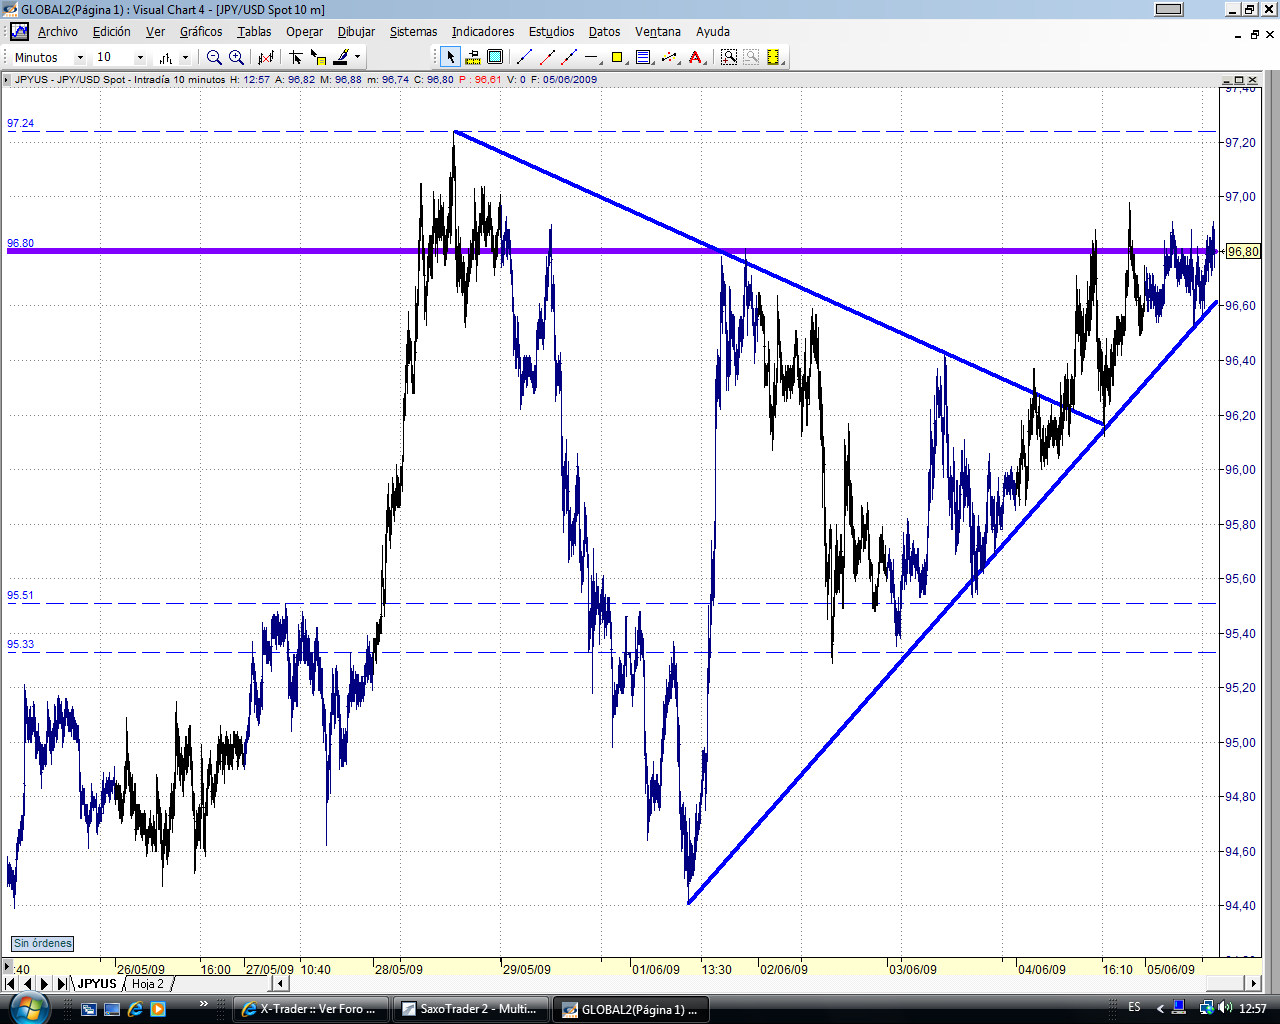Click the red-marked bar chart toolbar icon
The image size is (1280, 1024).
[266, 58]
